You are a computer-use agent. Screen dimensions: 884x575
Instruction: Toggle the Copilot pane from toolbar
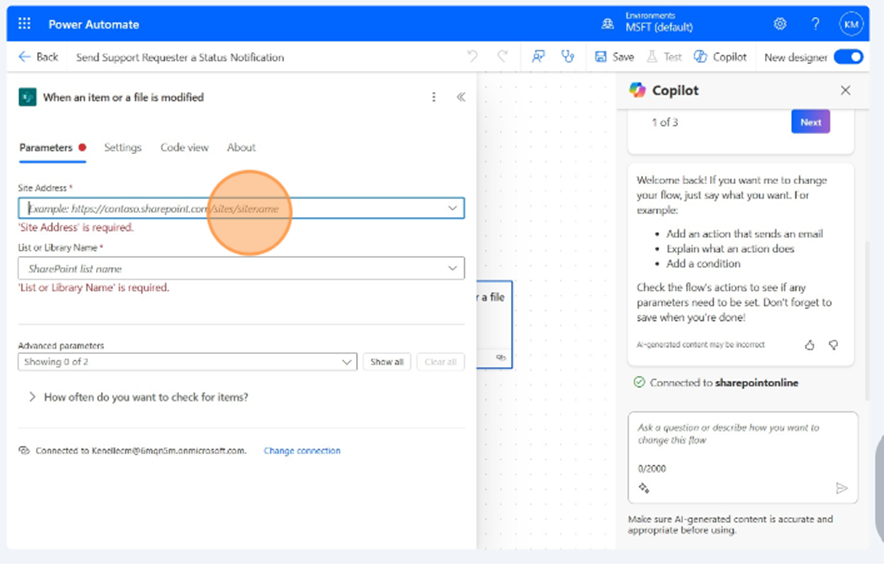click(x=720, y=57)
